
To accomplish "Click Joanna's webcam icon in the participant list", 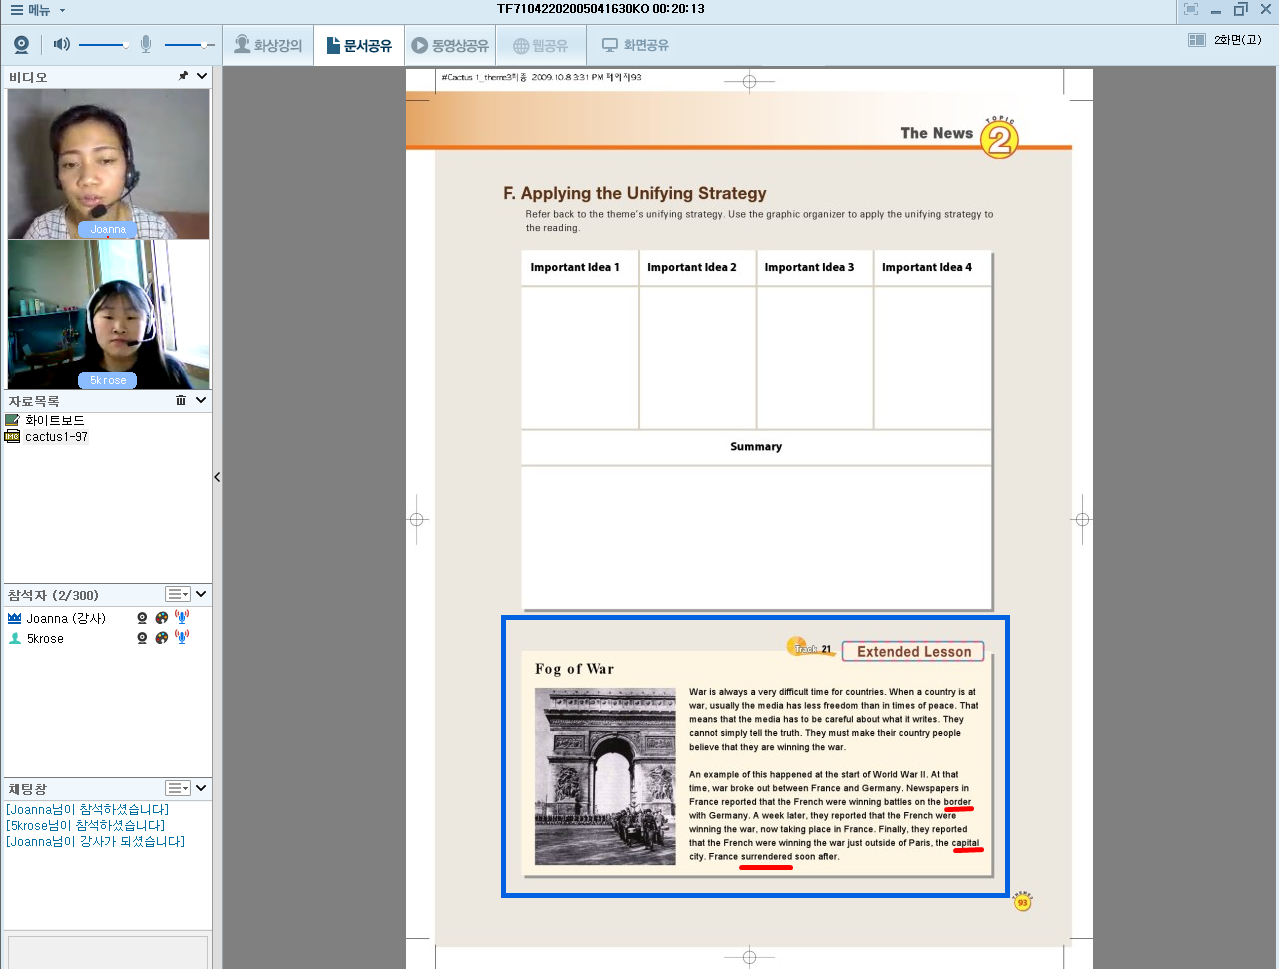I will (142, 618).
